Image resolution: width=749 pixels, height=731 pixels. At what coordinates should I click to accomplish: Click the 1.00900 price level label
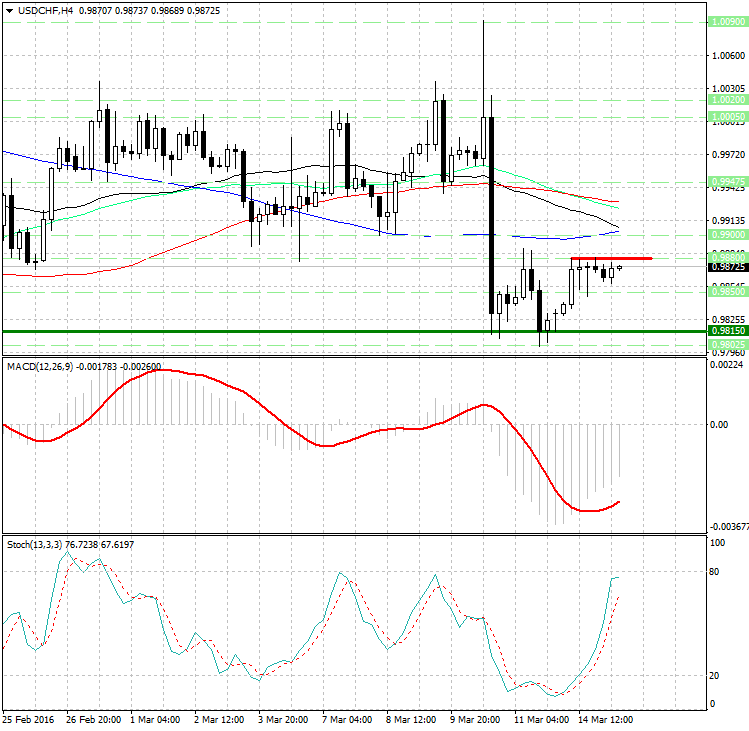[726, 21]
